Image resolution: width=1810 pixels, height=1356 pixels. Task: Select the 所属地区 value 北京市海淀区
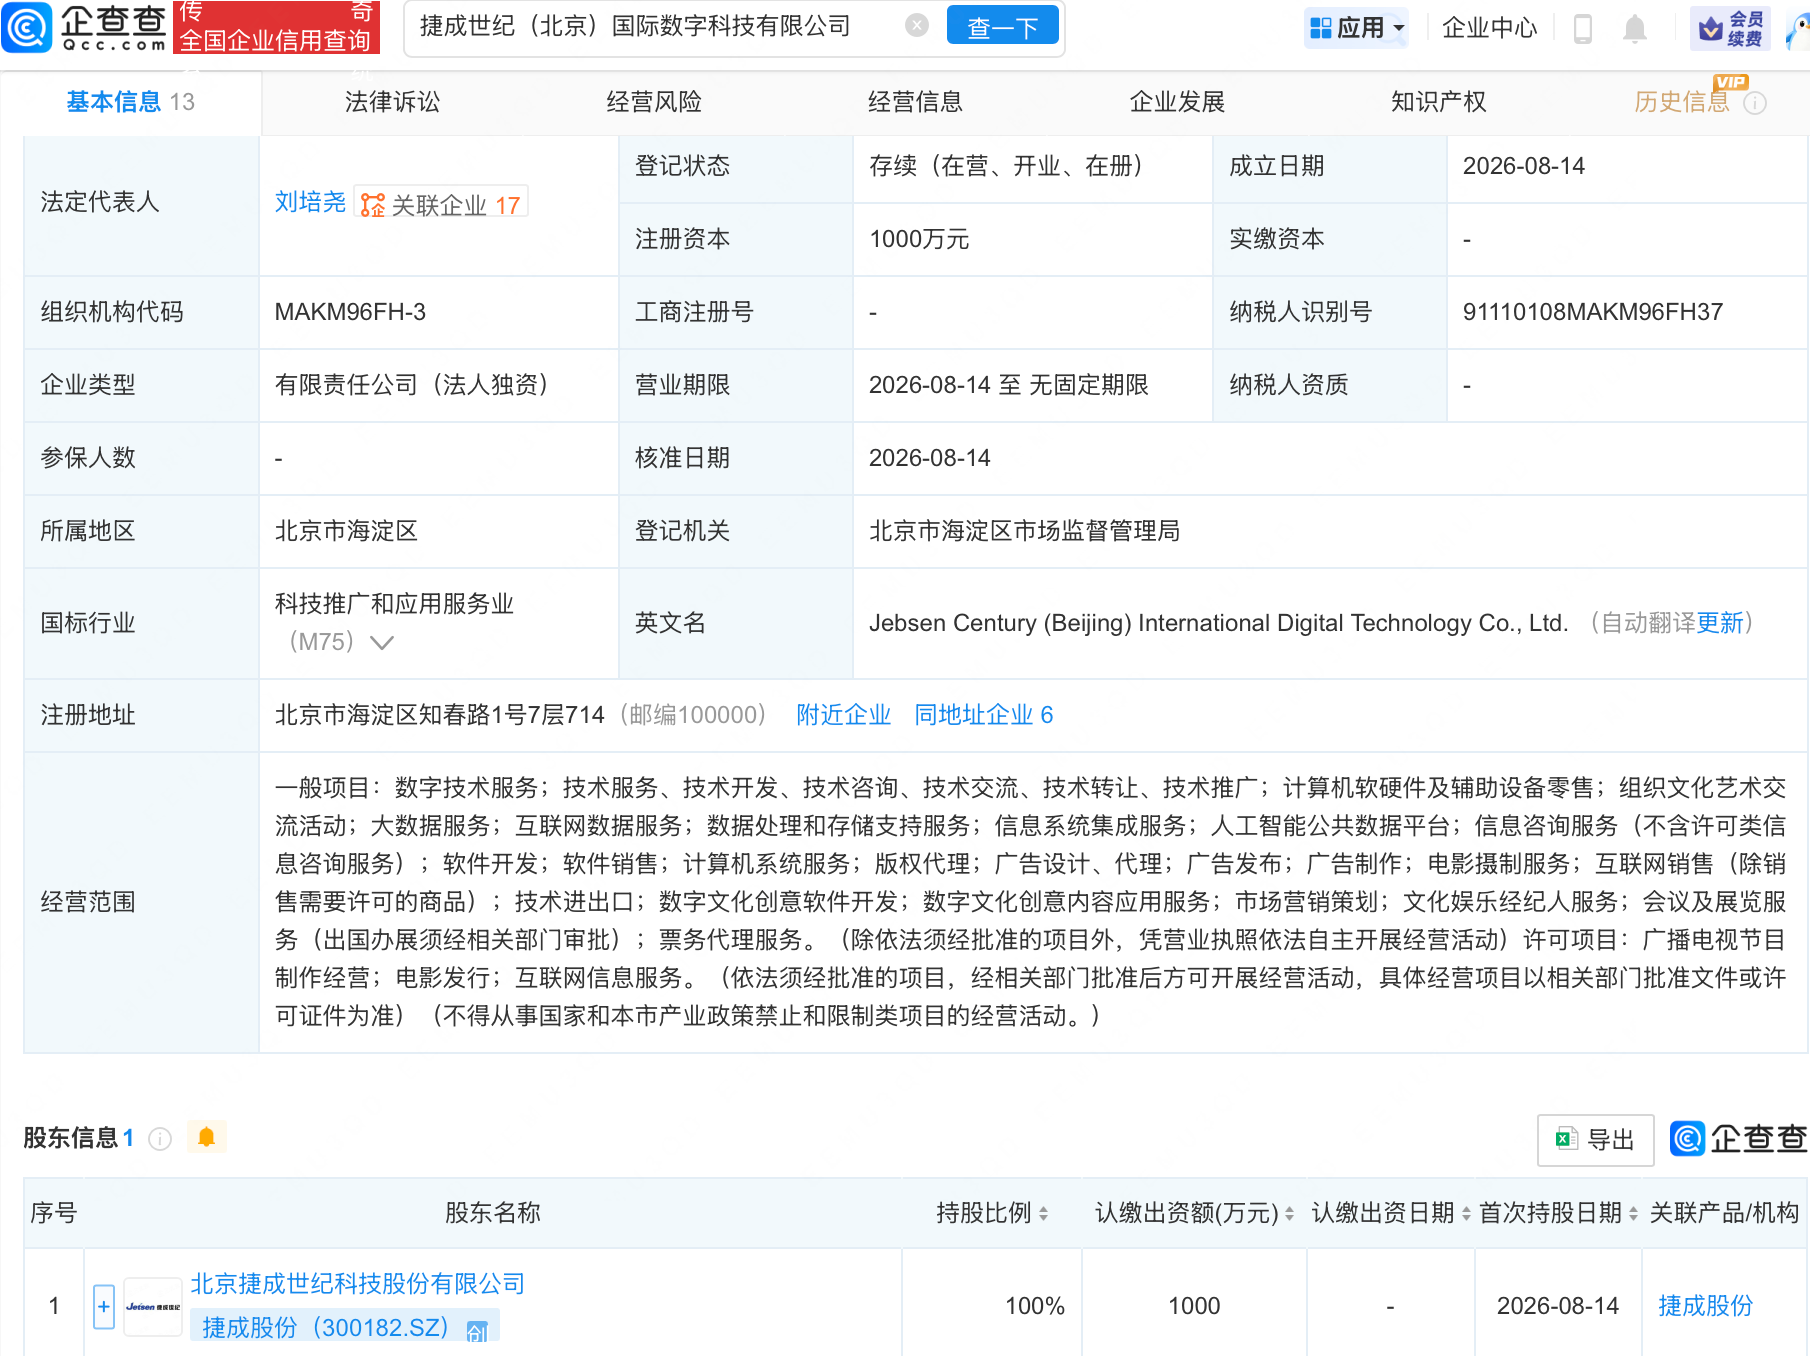(346, 531)
